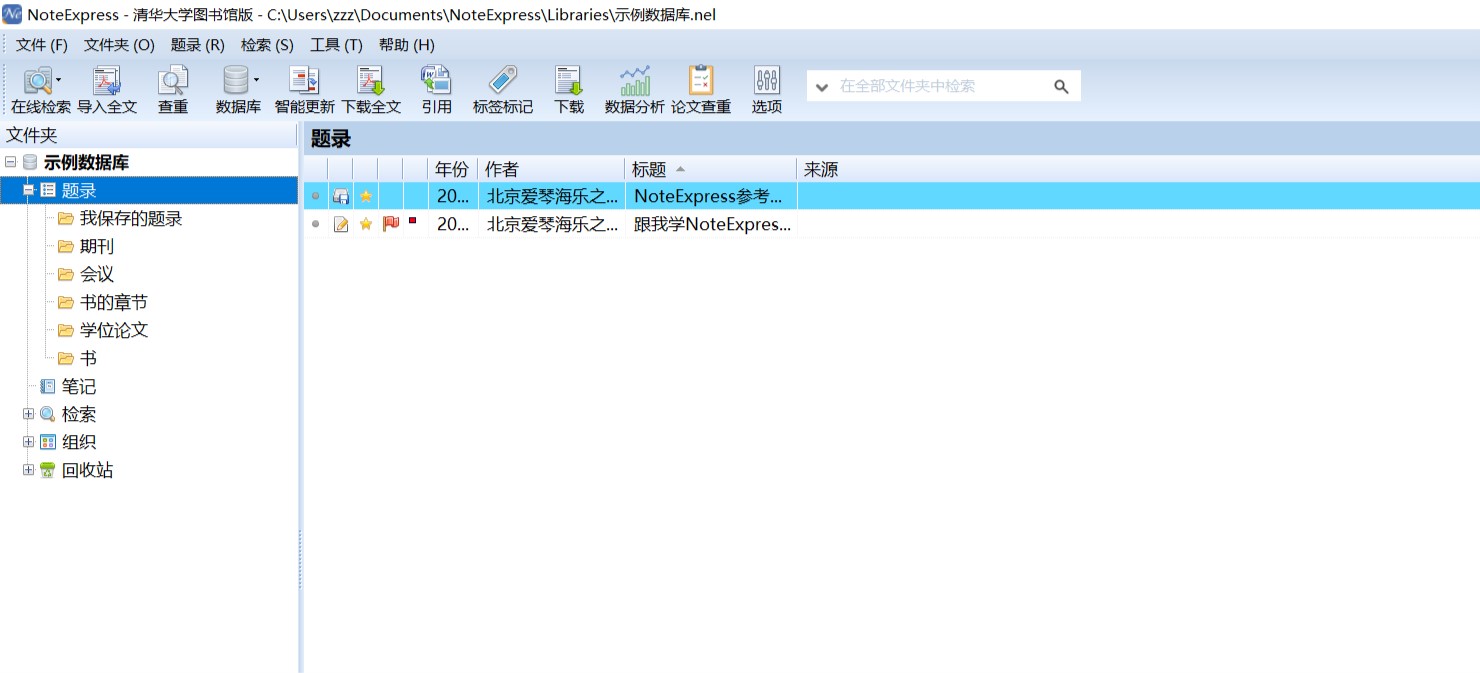
Task: Open the 工具 (T) menu
Action: click(x=336, y=44)
